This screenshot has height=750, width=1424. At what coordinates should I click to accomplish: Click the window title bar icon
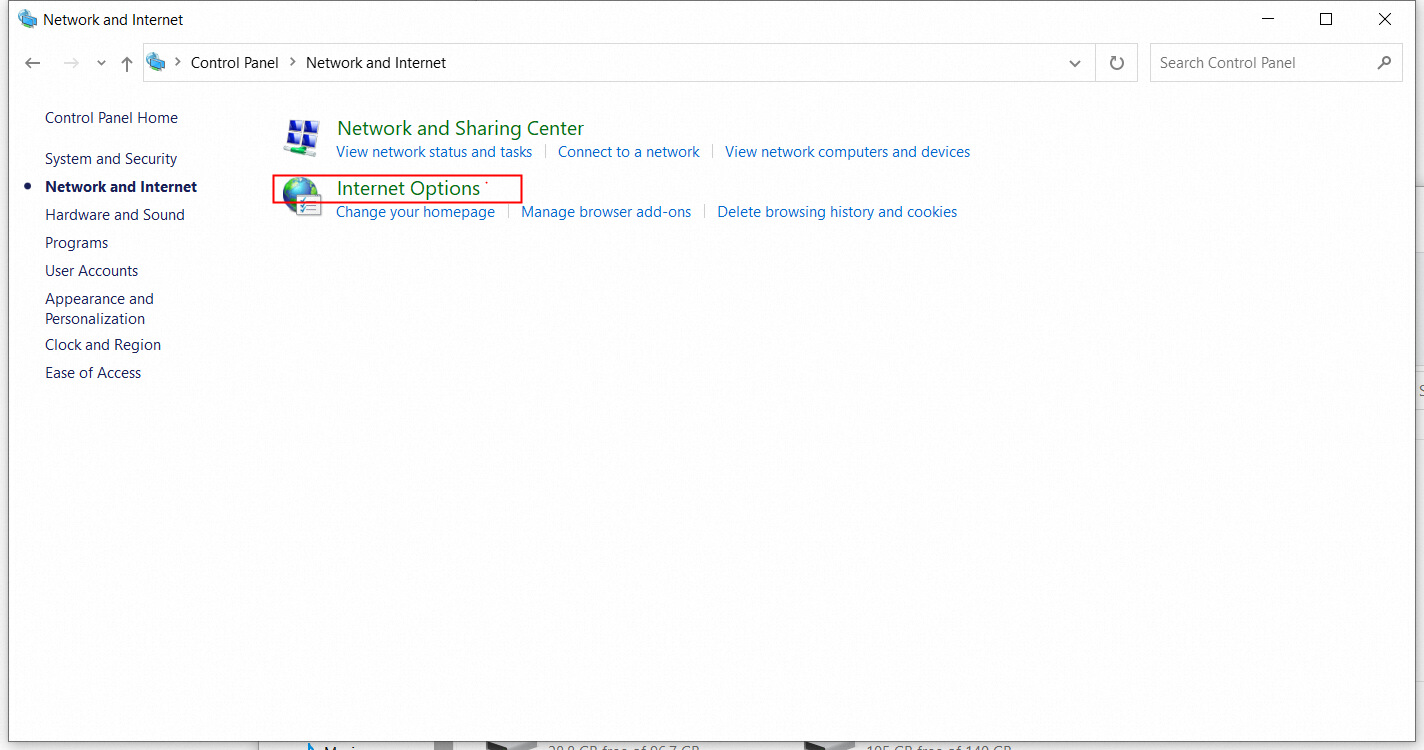click(x=28, y=19)
